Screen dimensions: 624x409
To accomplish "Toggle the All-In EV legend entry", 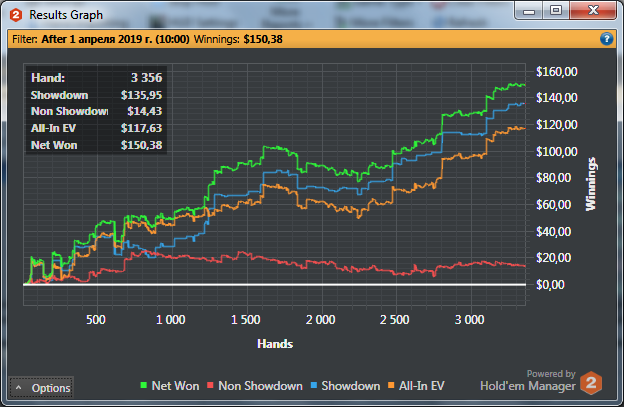I will pos(416,386).
